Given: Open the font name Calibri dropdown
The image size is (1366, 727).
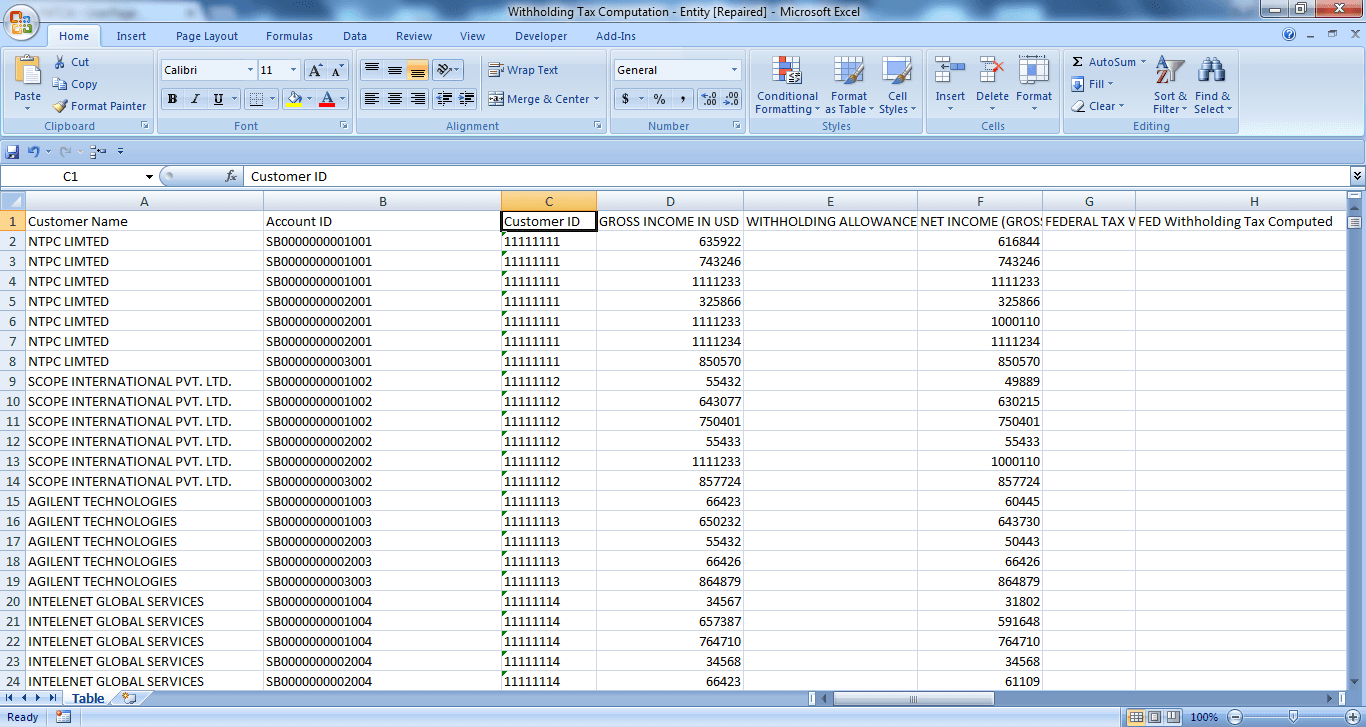Looking at the screenshot, I should pyautogui.click(x=250, y=70).
